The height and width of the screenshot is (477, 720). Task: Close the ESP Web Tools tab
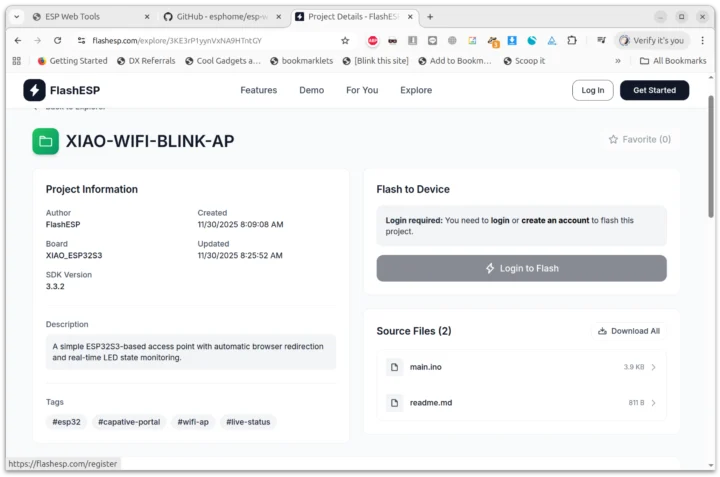(x=147, y=17)
